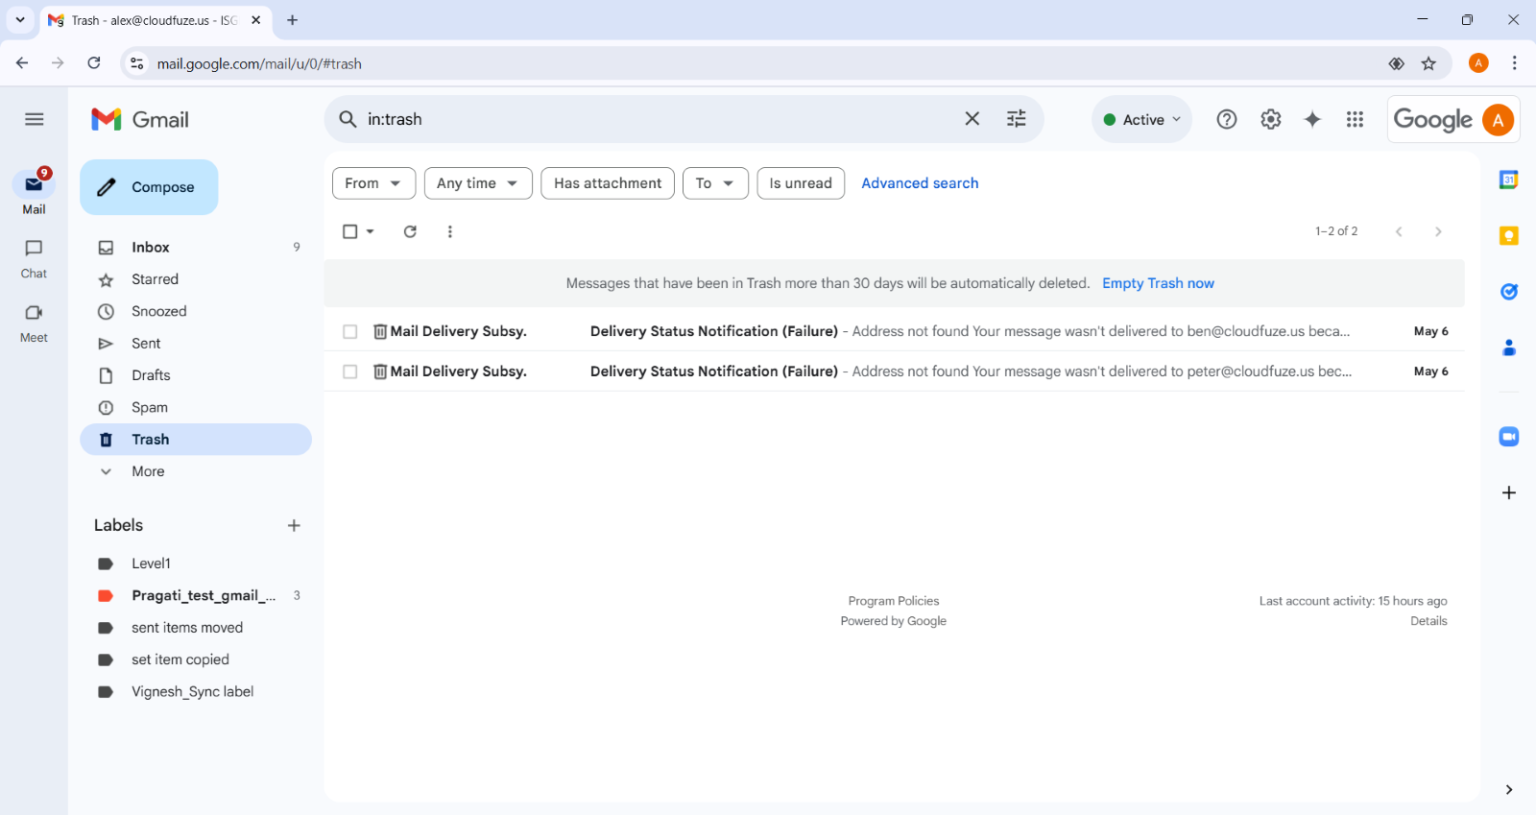1536x815 pixels.
Task: Open Gemini sparkle feature
Action: 1311,118
